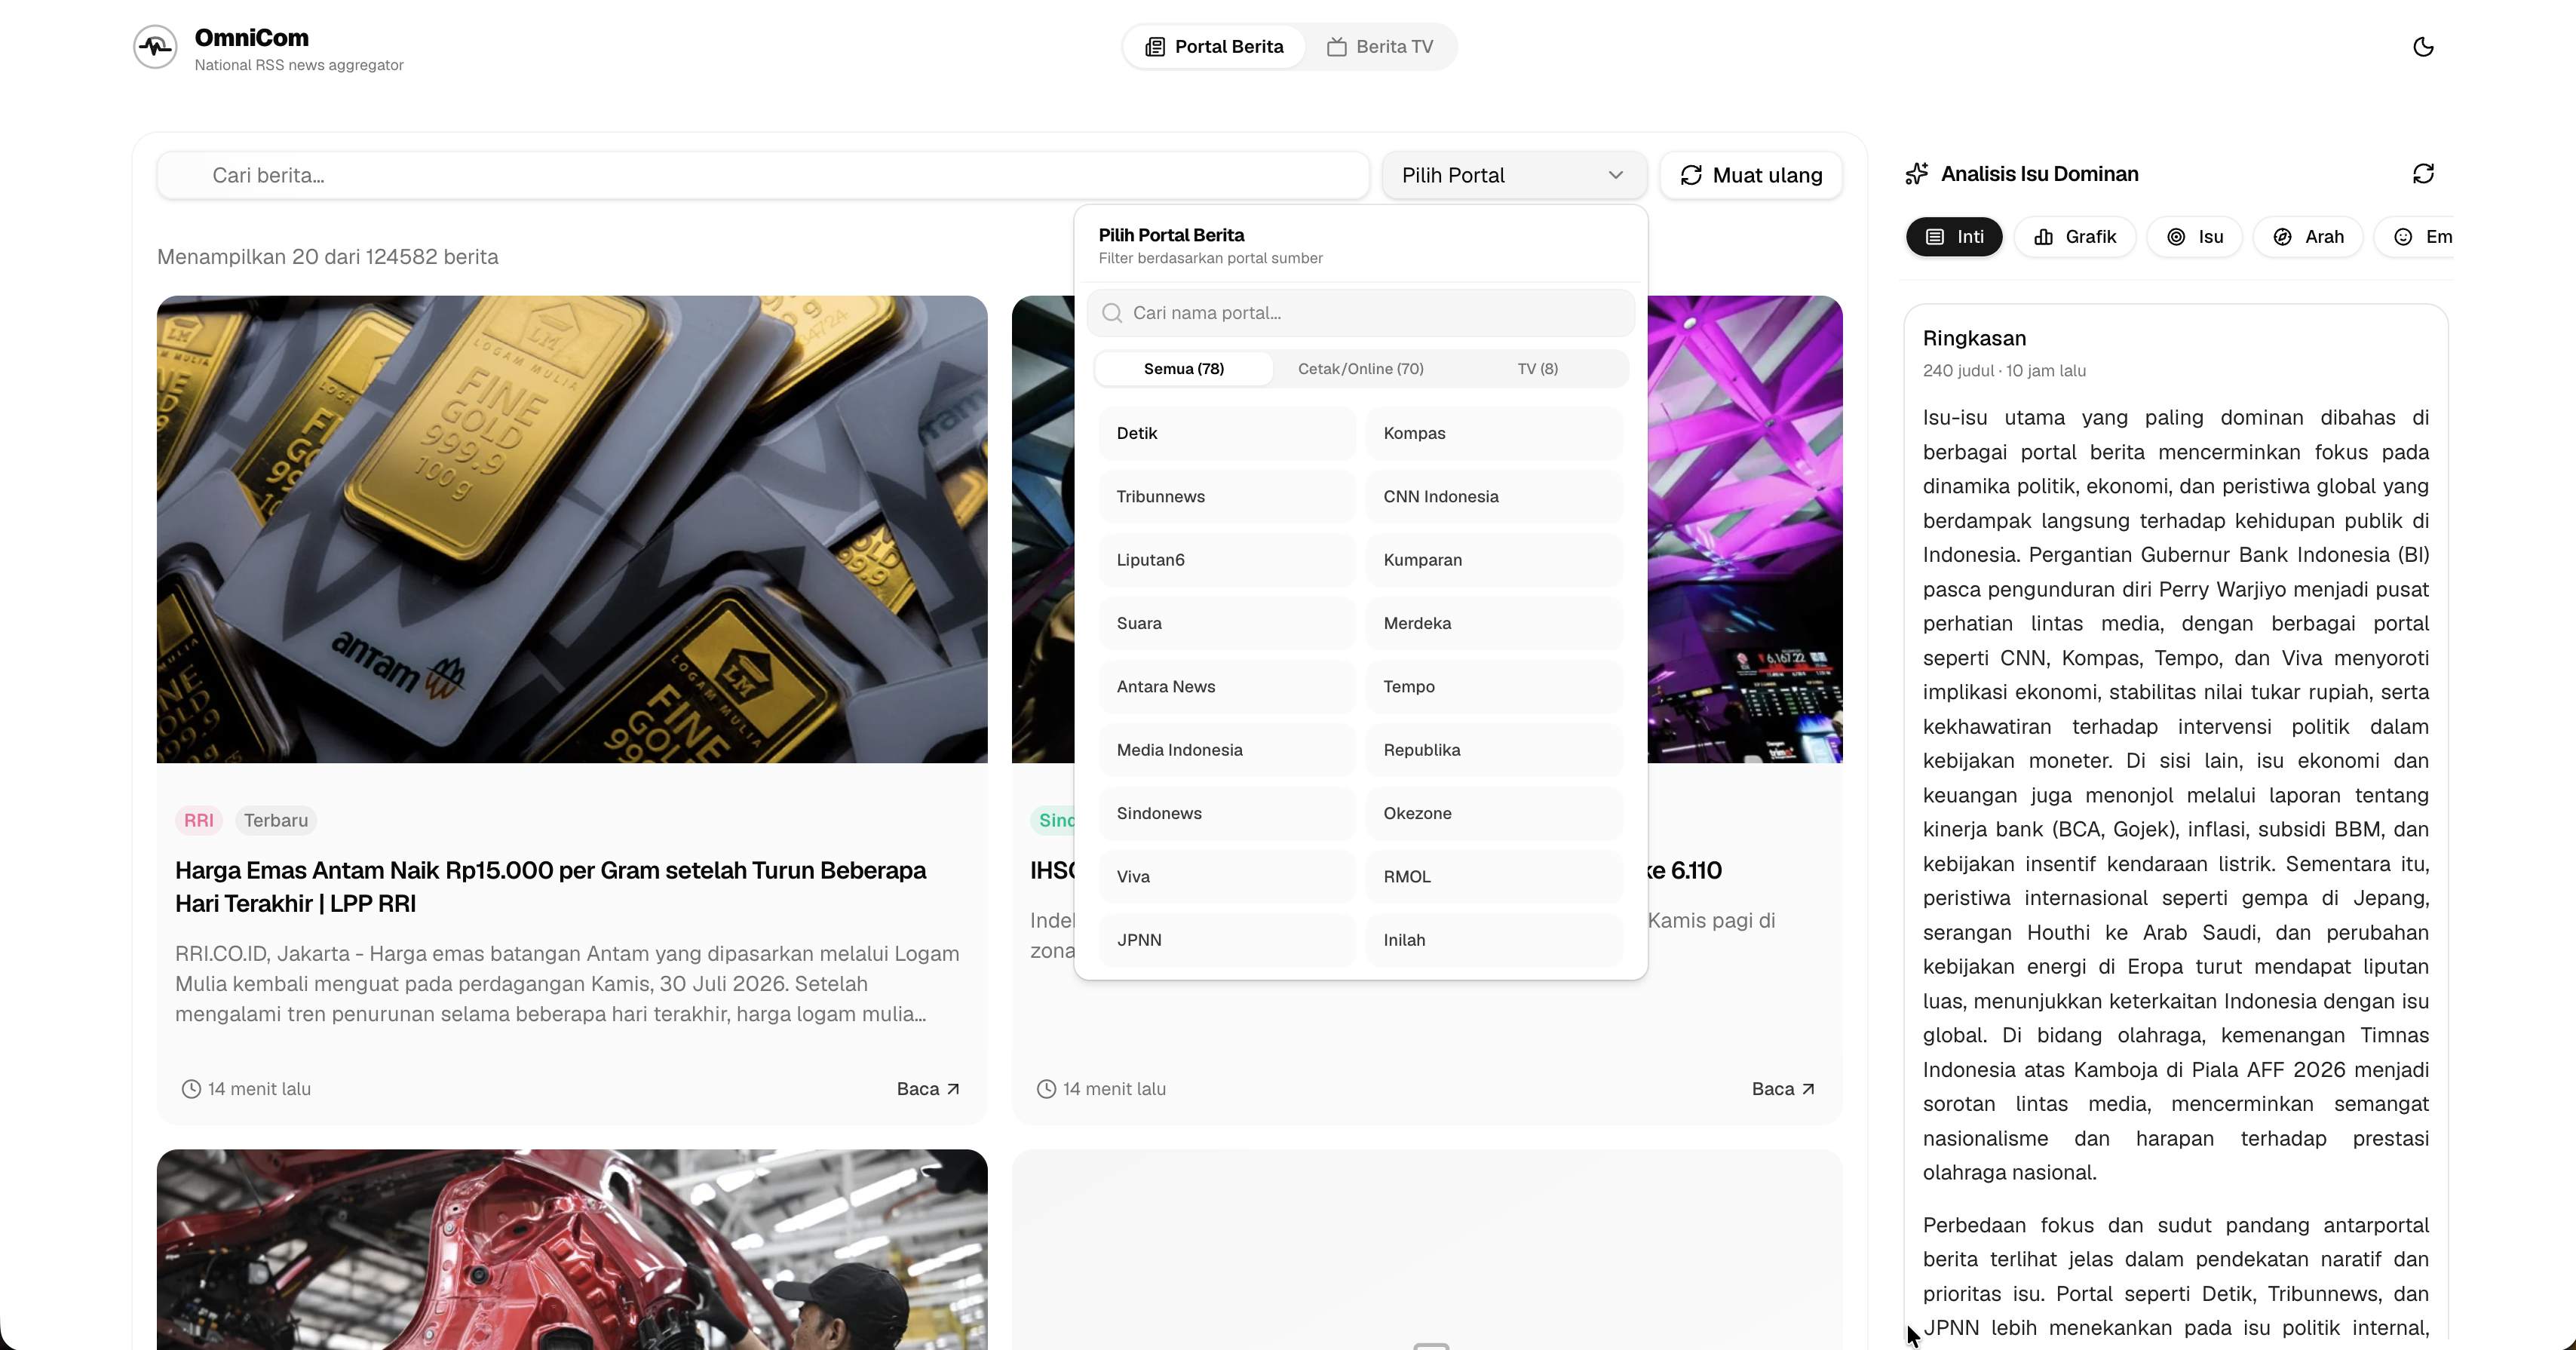Viewport: 2576px width, 1350px height.
Task: Click the text "Menampilkan 20 dari 124582 berita"
Action: (328, 257)
